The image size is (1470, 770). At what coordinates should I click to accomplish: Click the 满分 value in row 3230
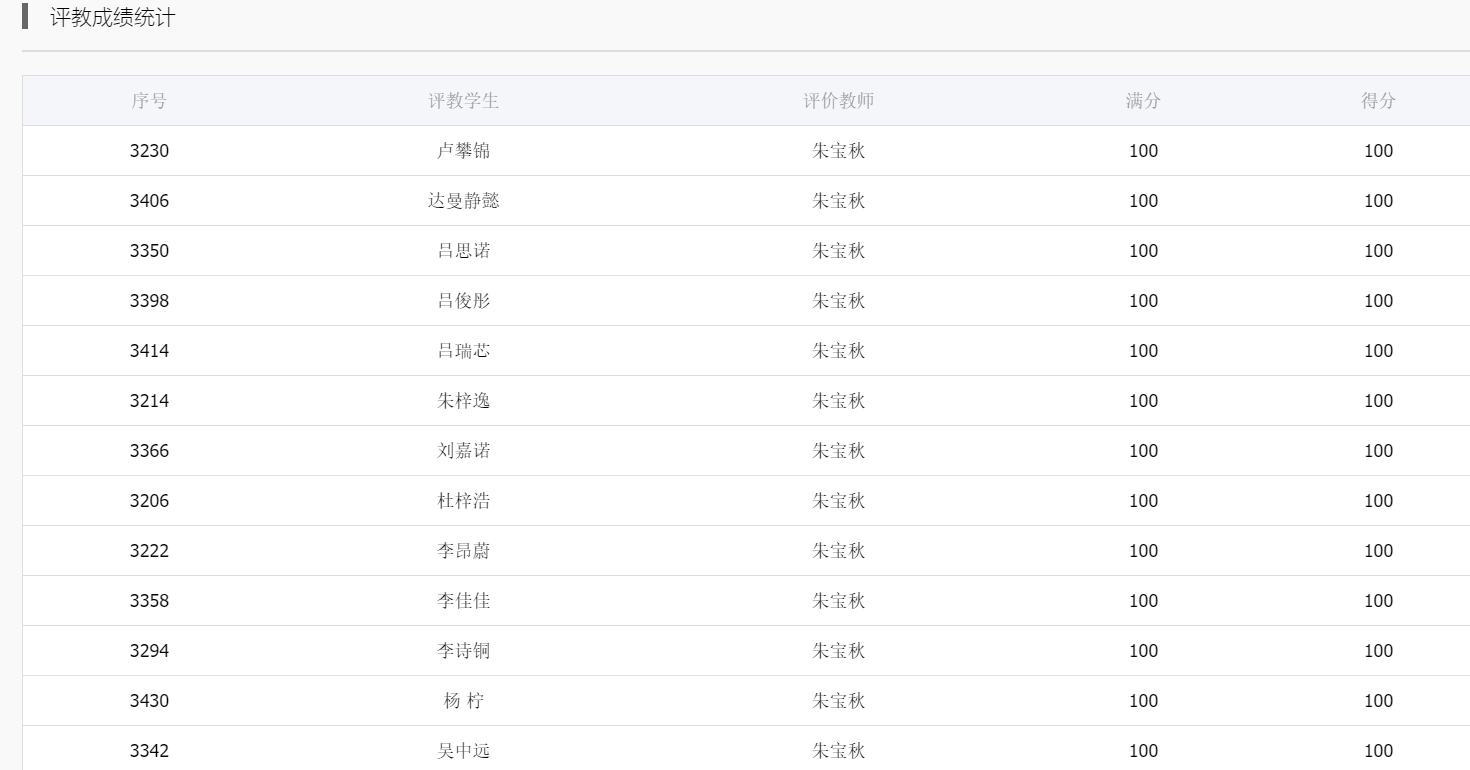[1143, 151]
